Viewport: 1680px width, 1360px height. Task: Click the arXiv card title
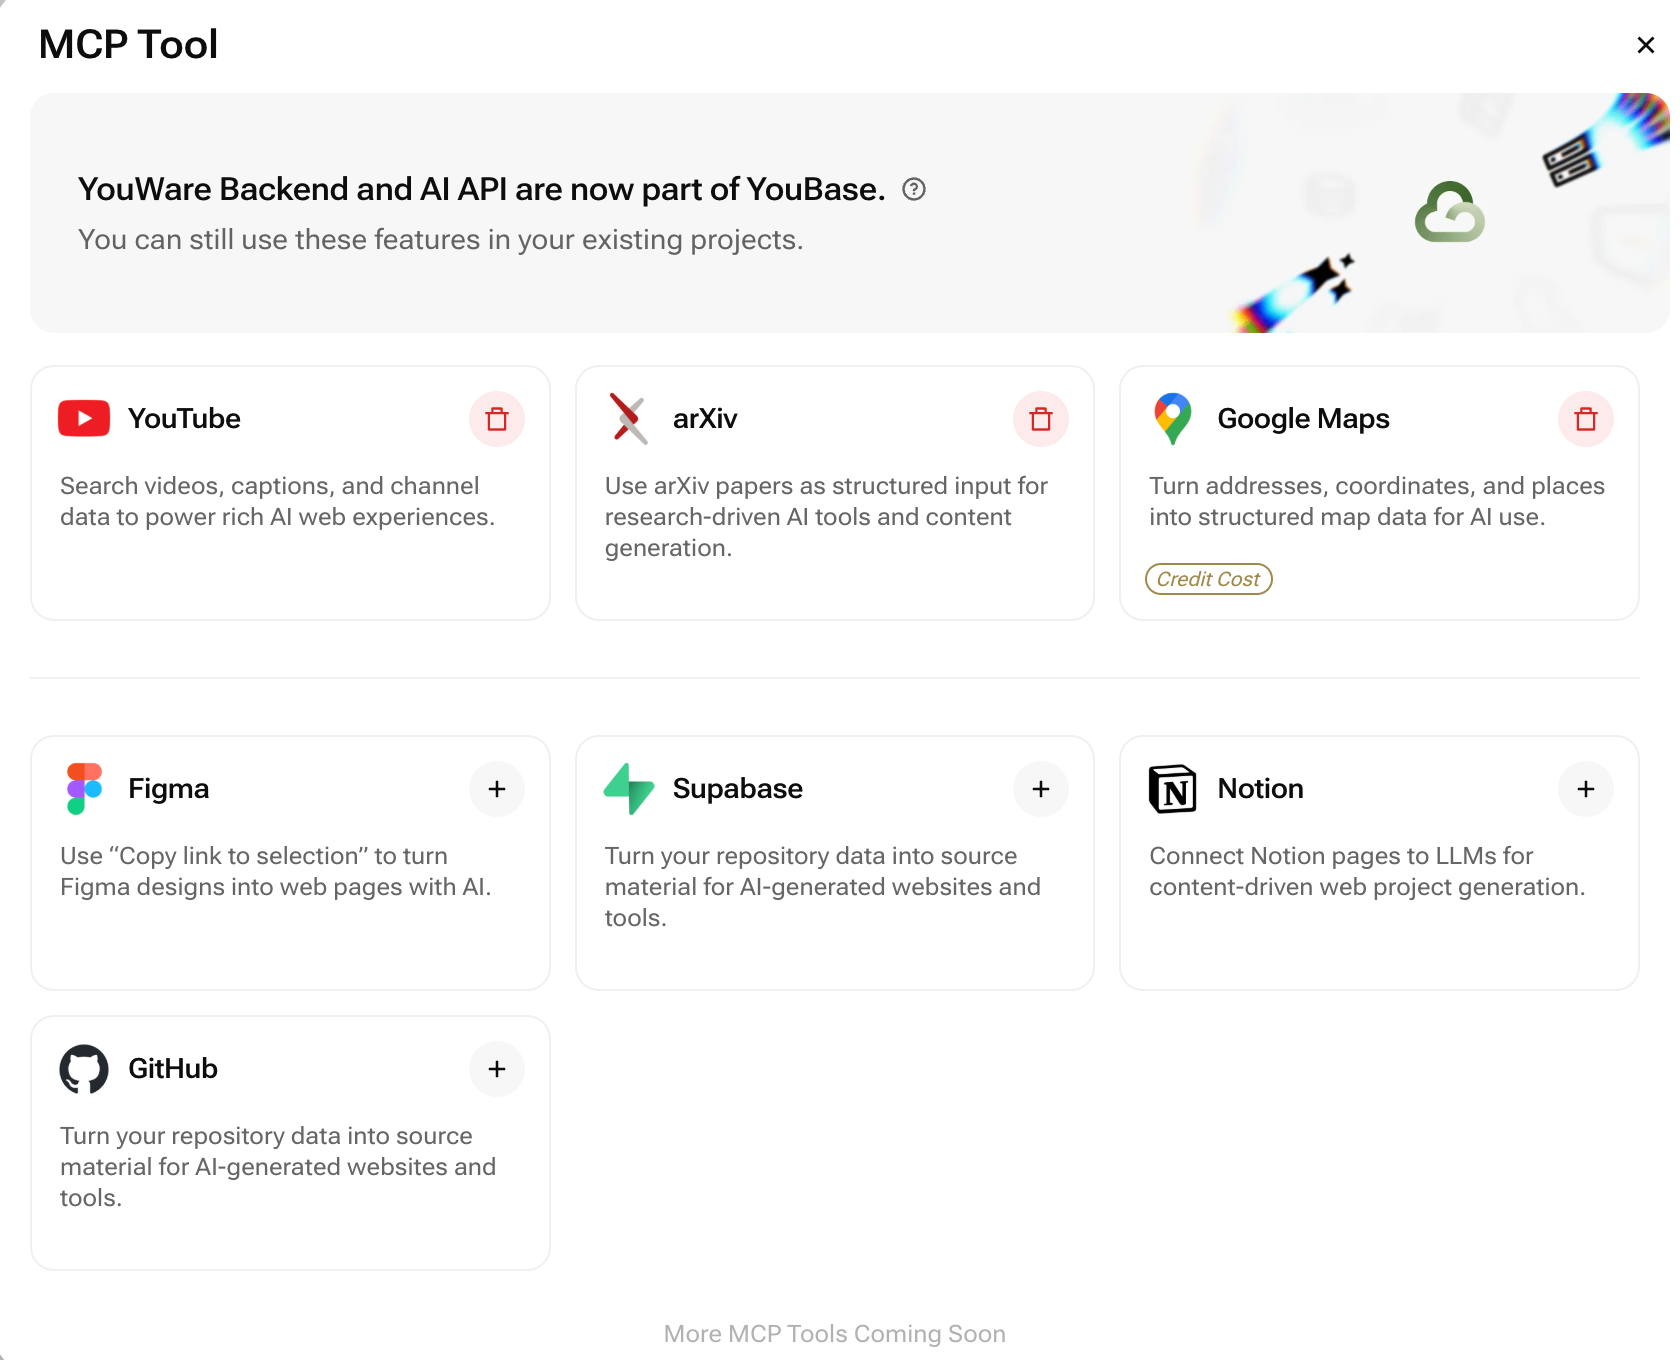705,419
